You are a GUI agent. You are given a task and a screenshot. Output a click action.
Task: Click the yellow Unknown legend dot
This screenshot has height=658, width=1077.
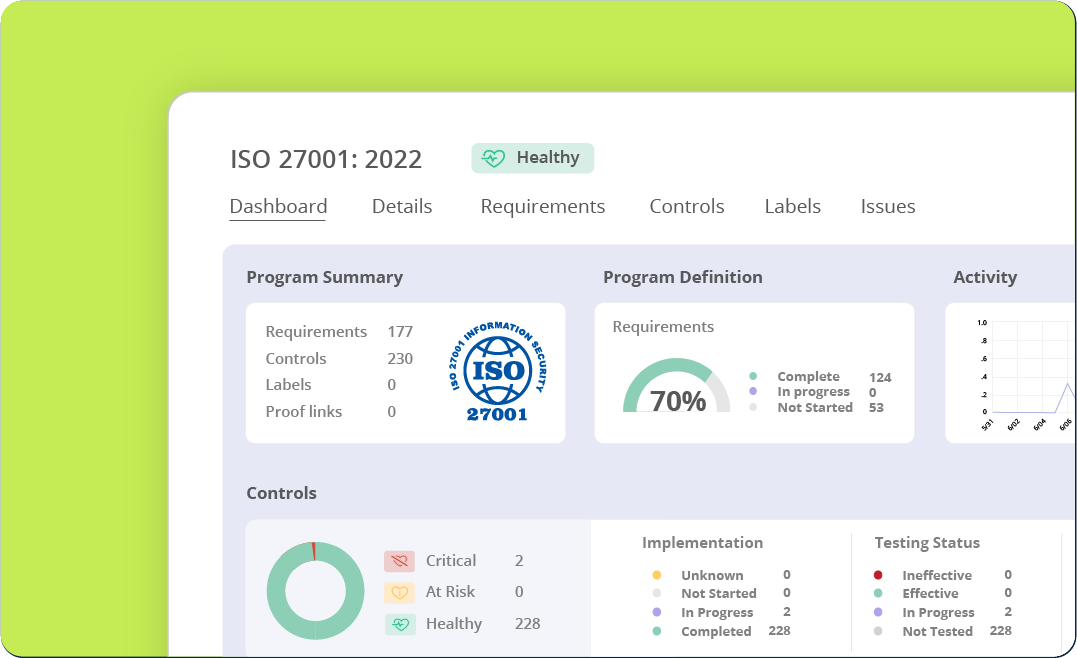657,575
